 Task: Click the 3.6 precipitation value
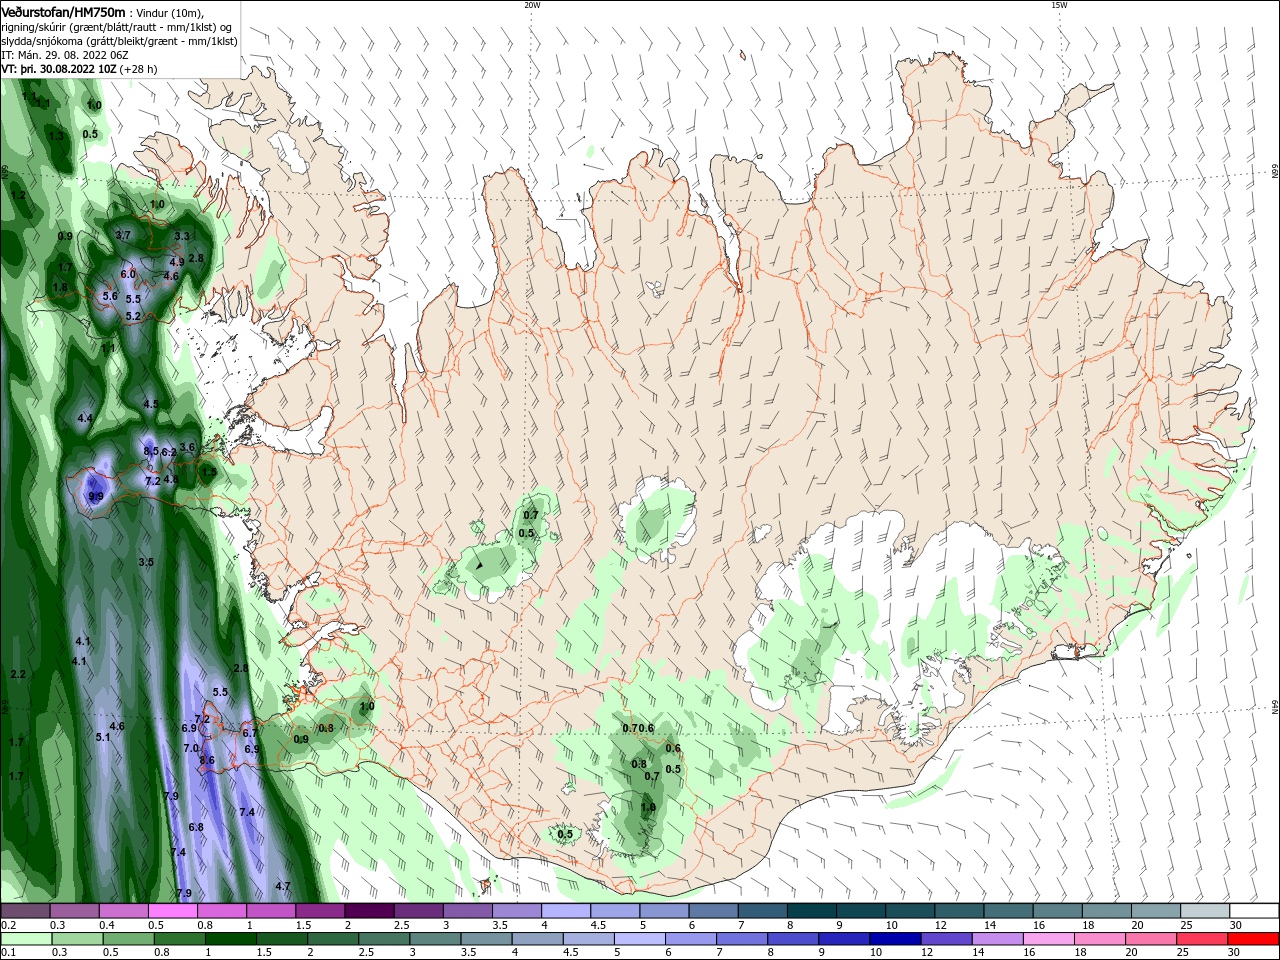point(187,447)
